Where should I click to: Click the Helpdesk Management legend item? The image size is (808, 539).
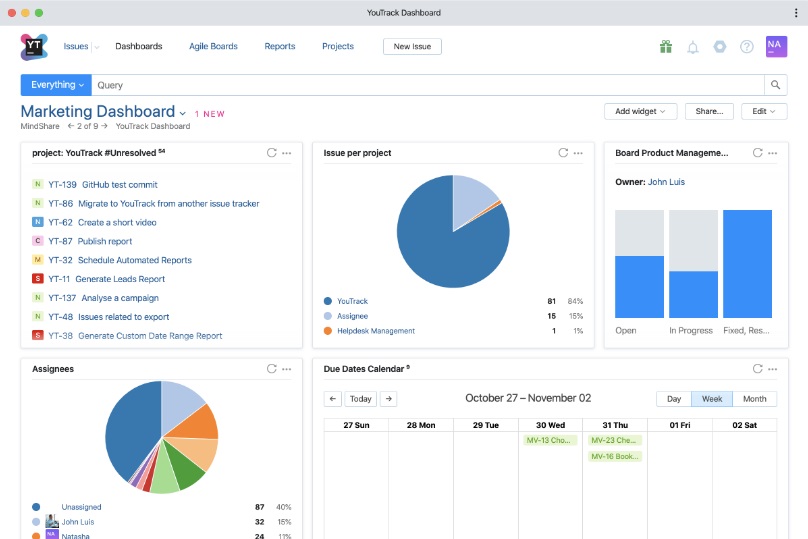pos(376,331)
